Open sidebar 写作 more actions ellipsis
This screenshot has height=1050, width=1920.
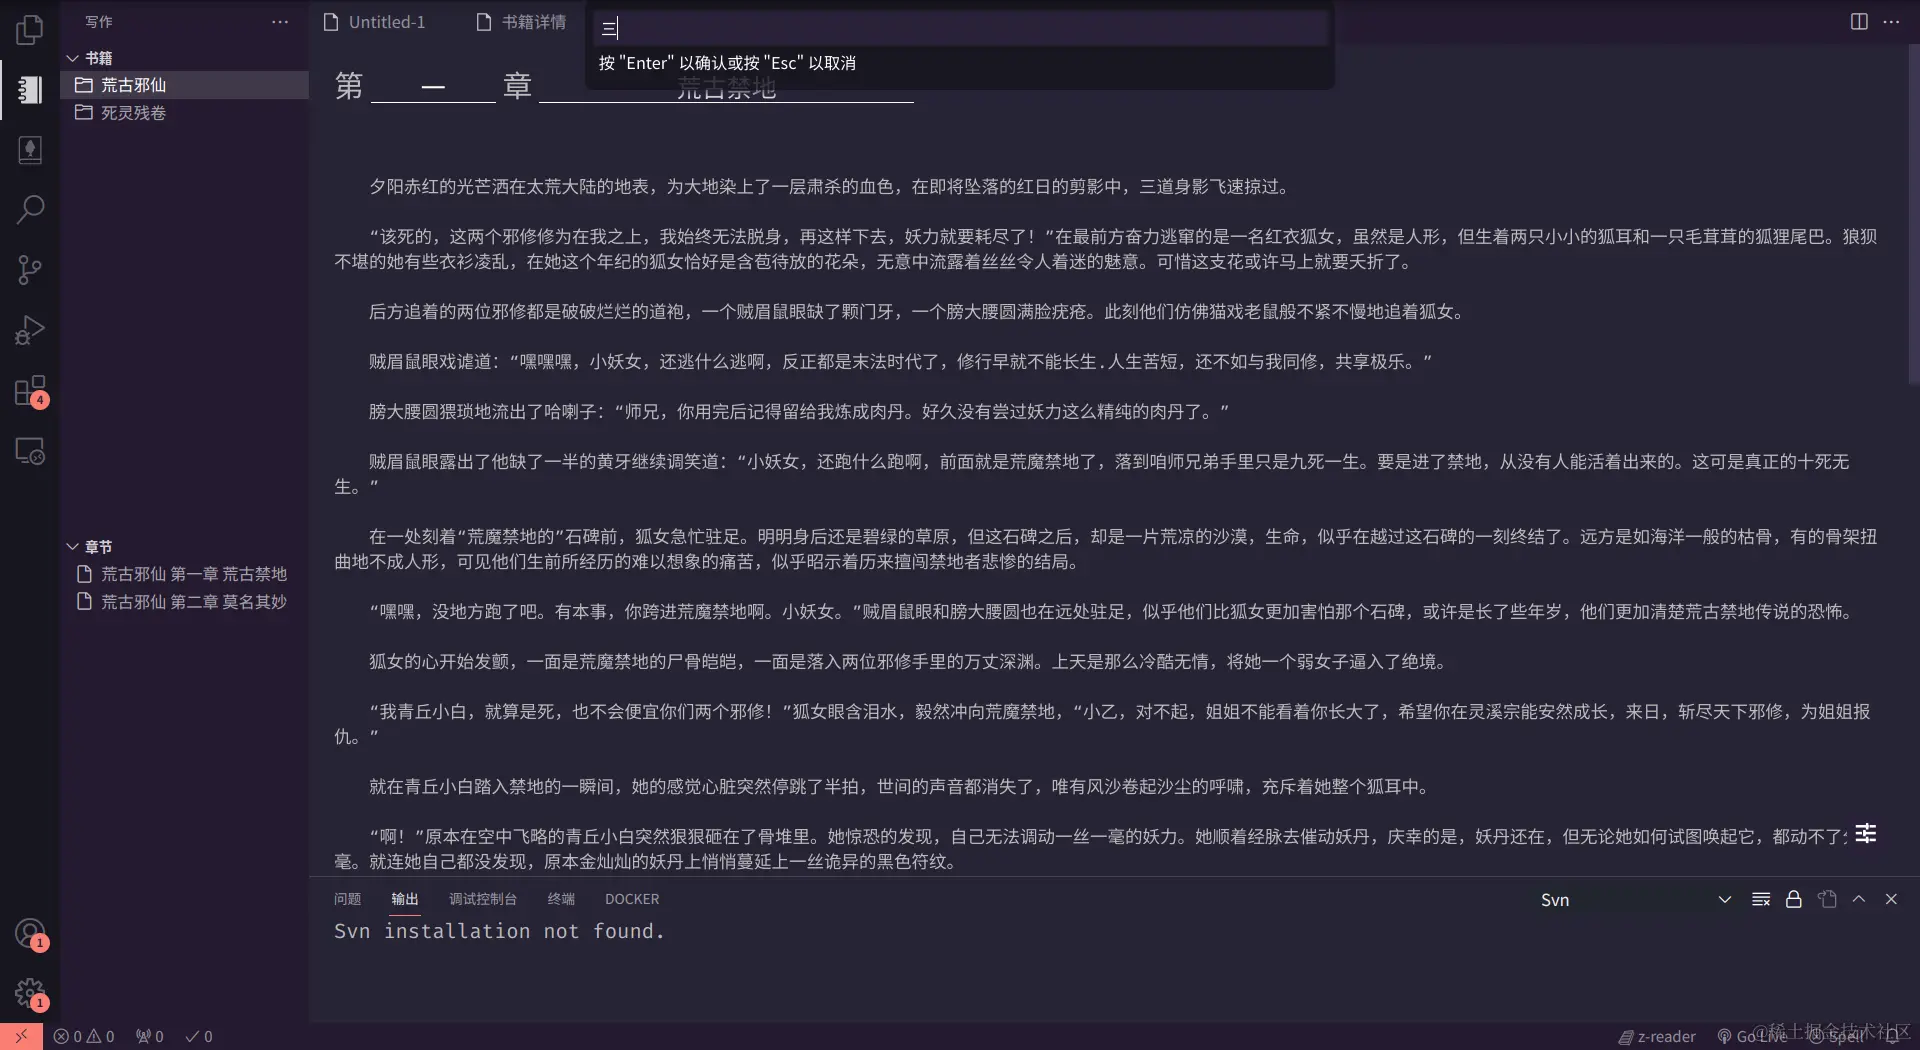pyautogui.click(x=280, y=22)
